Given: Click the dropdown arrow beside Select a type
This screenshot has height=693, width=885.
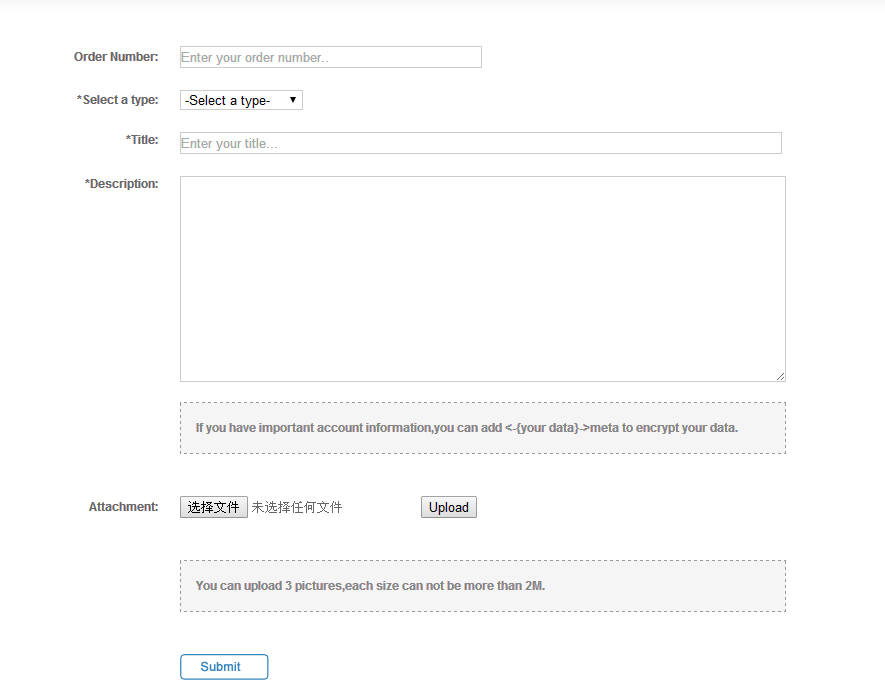Looking at the screenshot, I should point(293,100).
